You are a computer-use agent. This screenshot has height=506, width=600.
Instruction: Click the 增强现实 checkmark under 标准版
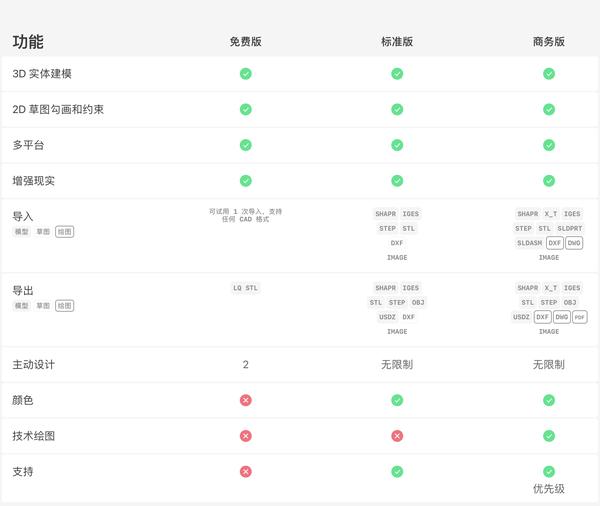click(x=397, y=181)
